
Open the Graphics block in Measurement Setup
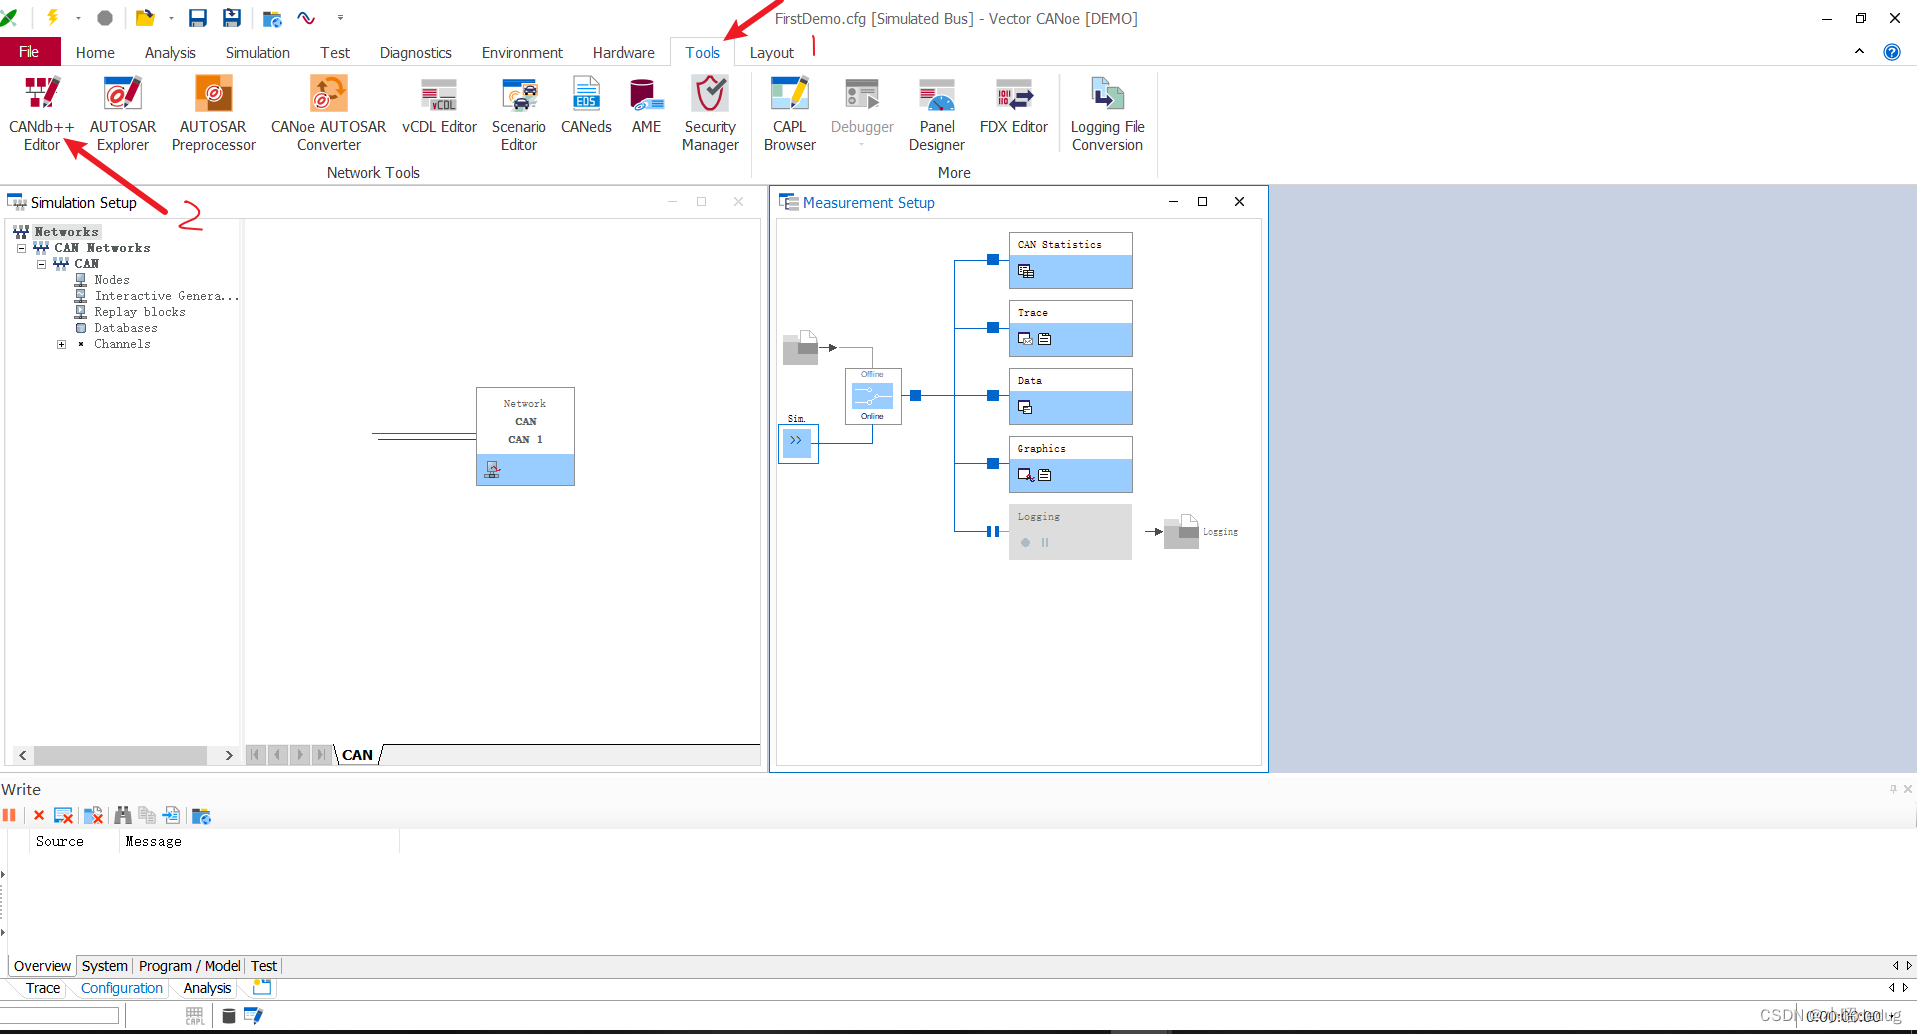pyautogui.click(x=1070, y=464)
